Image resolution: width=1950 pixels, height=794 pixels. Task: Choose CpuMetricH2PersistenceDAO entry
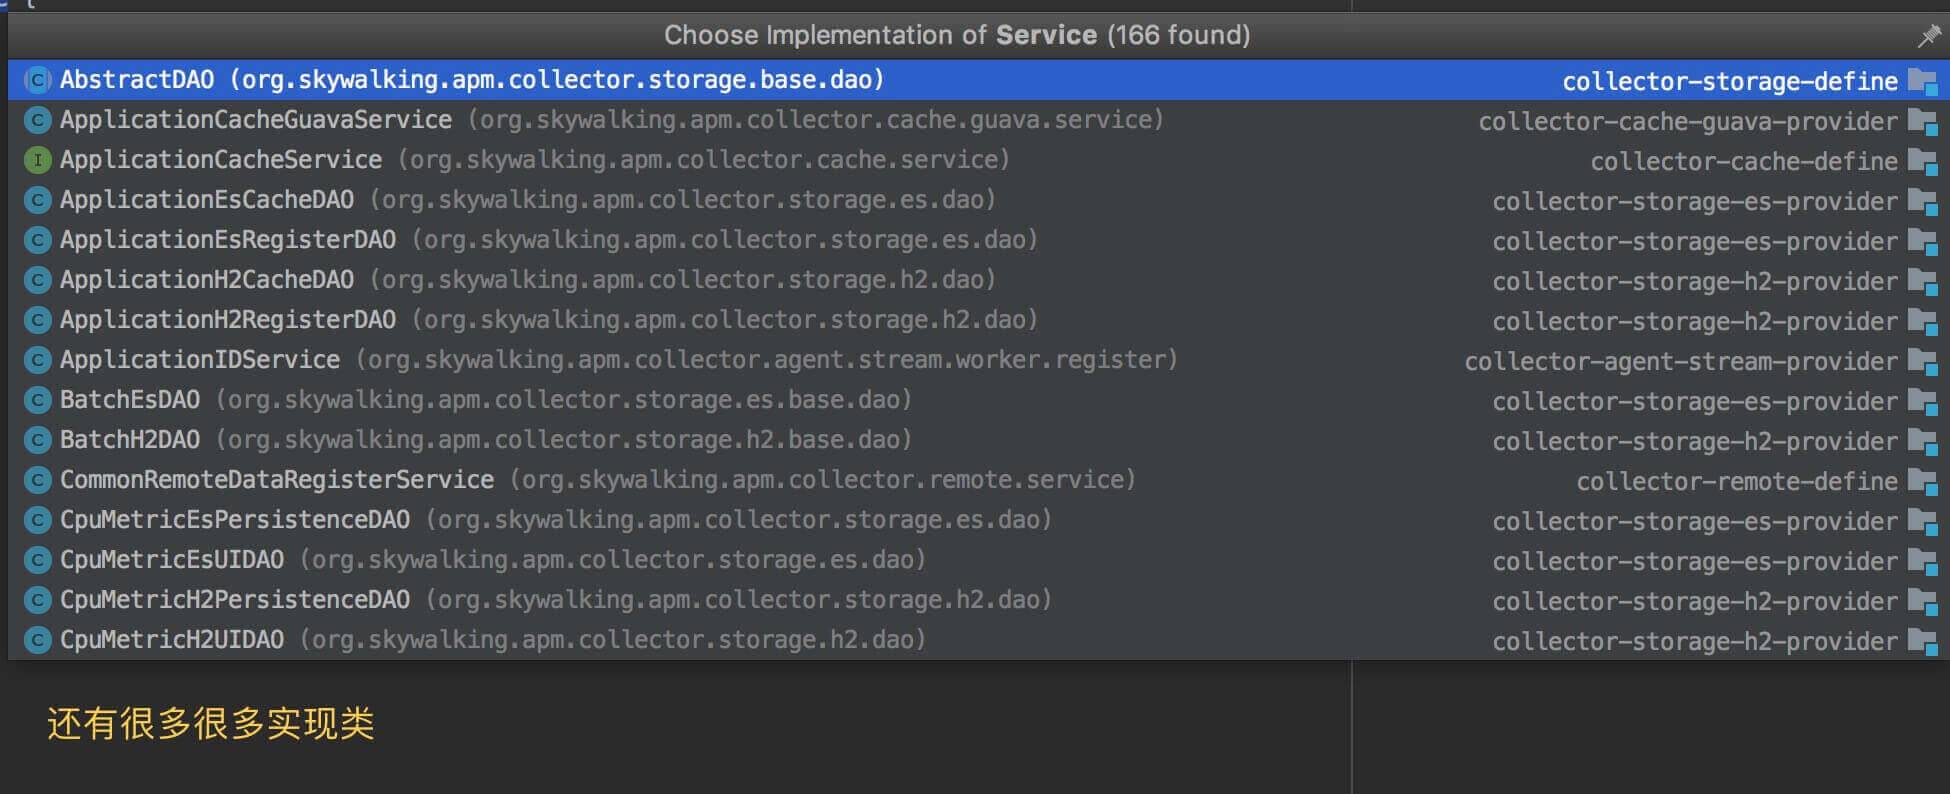tap(978, 600)
